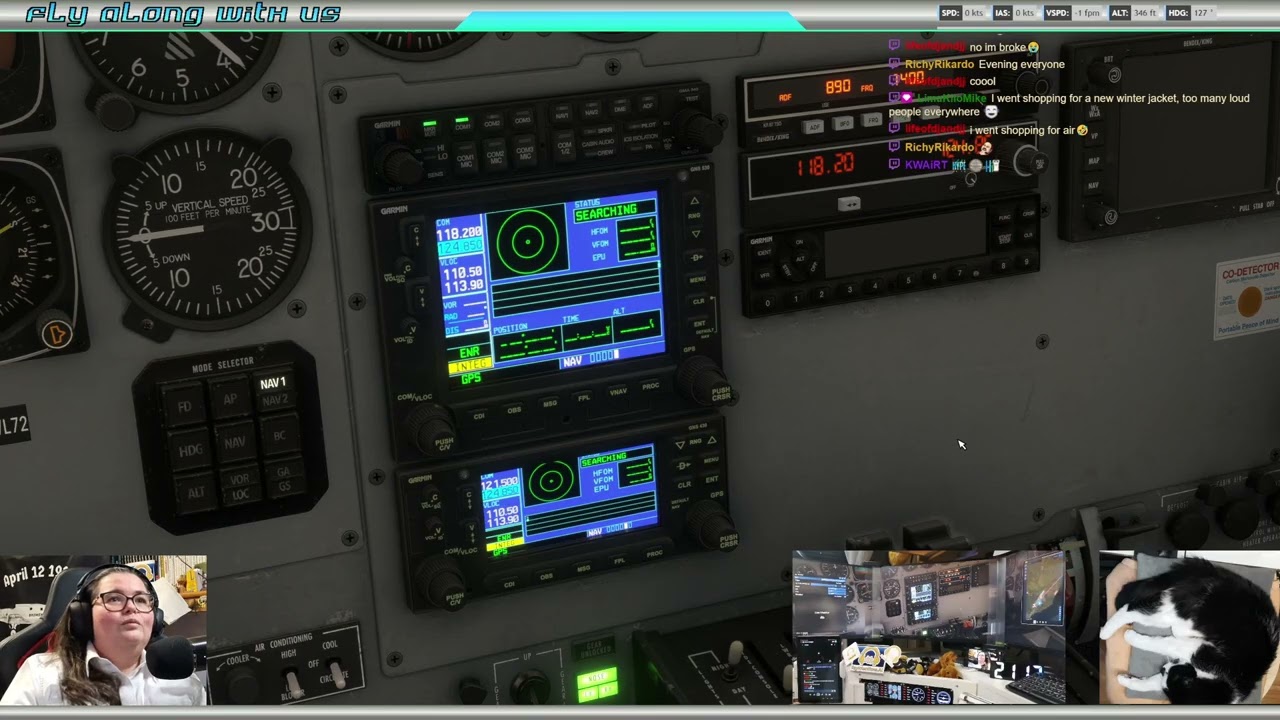The height and width of the screenshot is (720, 1280).
Task: Toggle the COM2 receive button on the audio panel
Action: (x=492, y=121)
